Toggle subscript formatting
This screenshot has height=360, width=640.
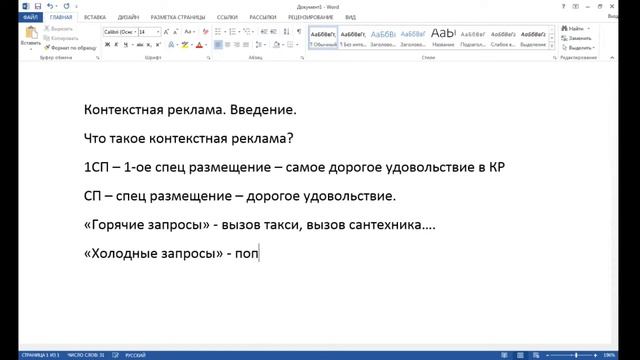149,44
